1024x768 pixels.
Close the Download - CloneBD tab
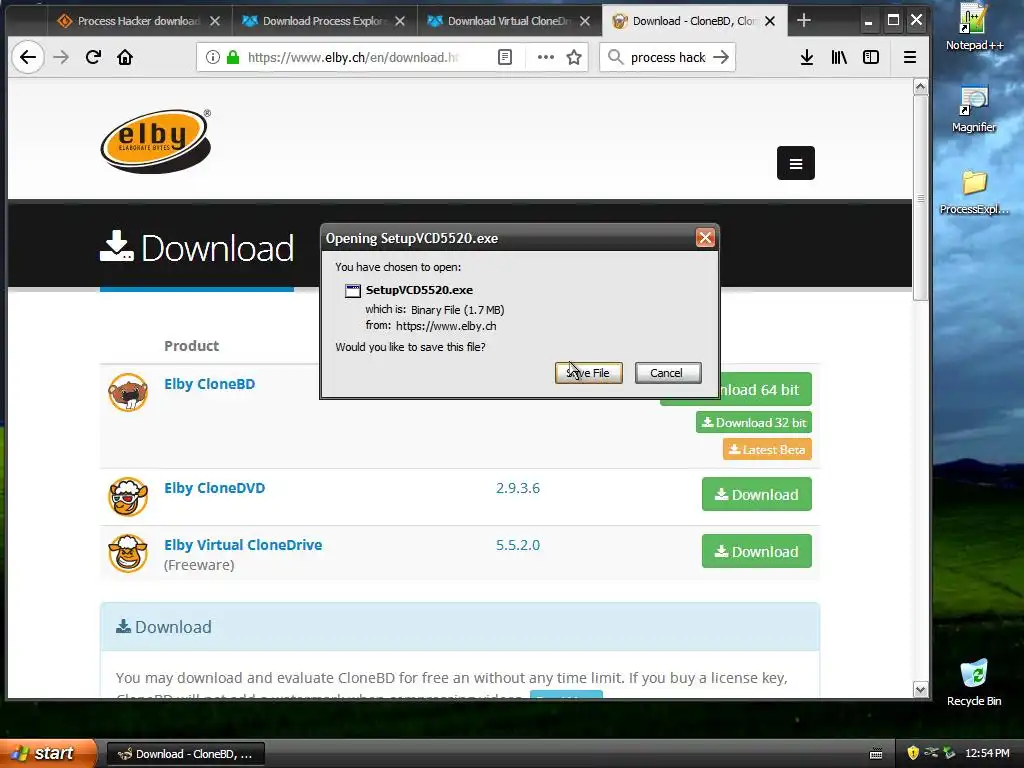tap(771, 21)
